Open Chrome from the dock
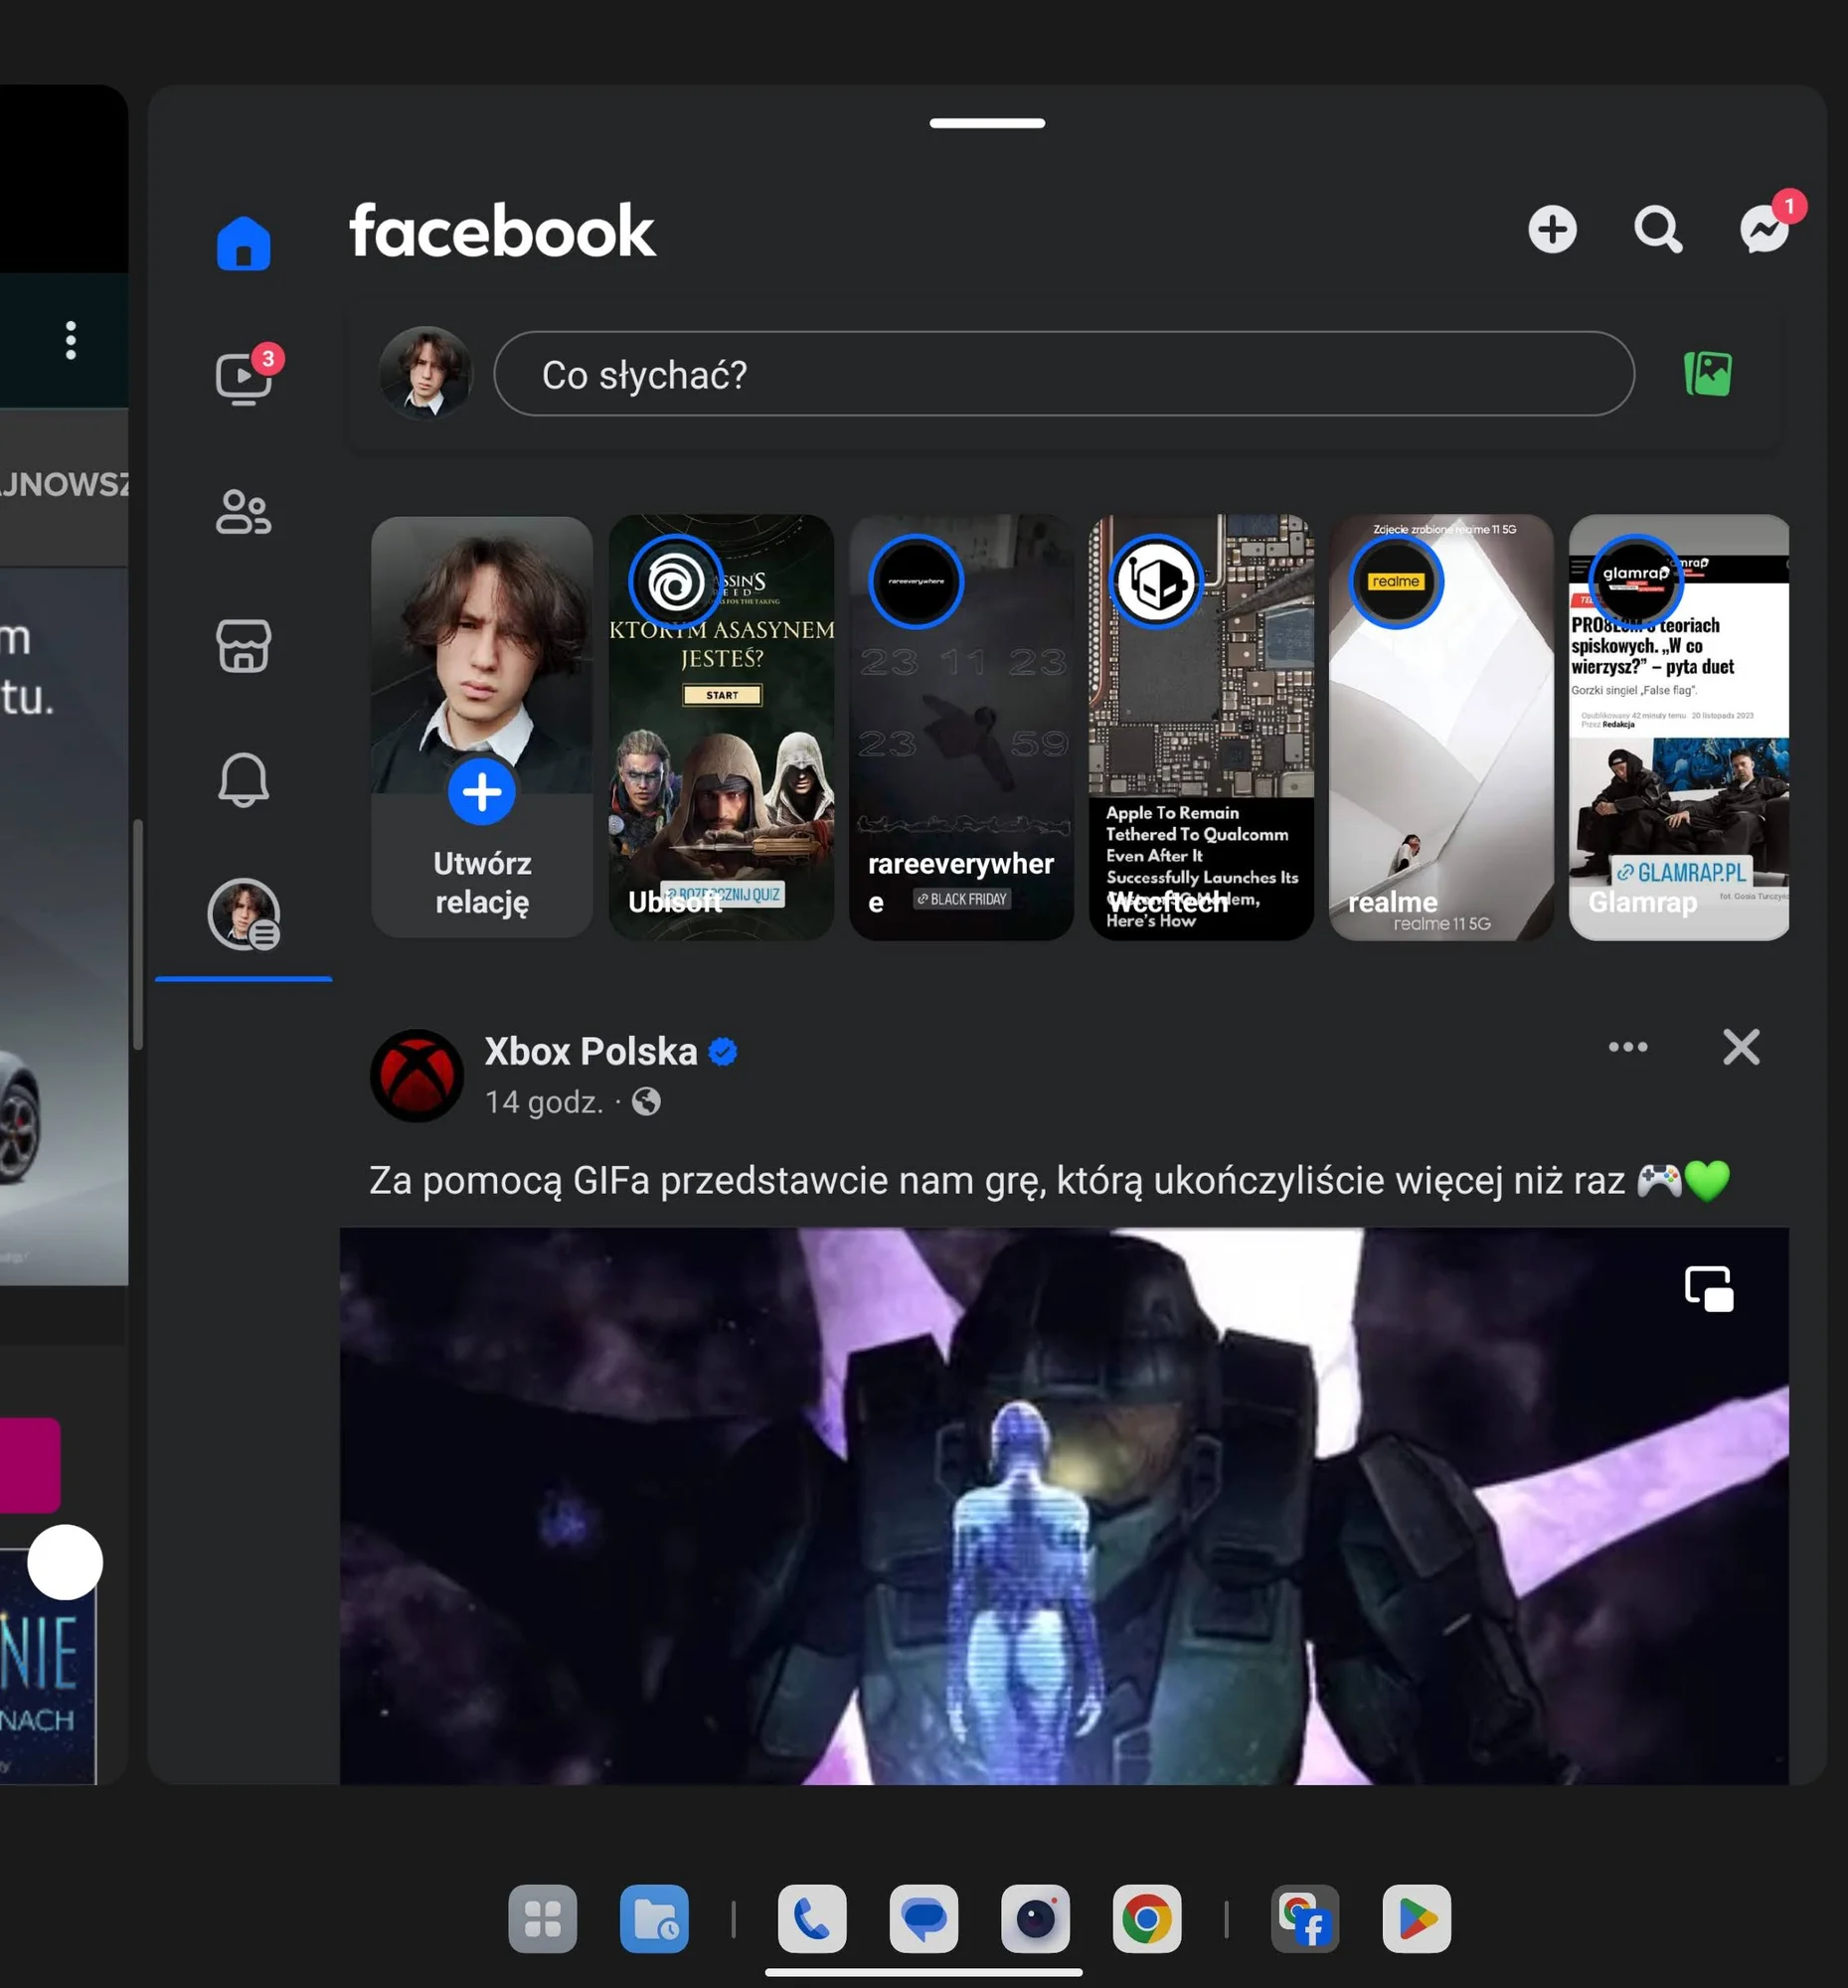The image size is (1848, 1988). [1147, 1919]
